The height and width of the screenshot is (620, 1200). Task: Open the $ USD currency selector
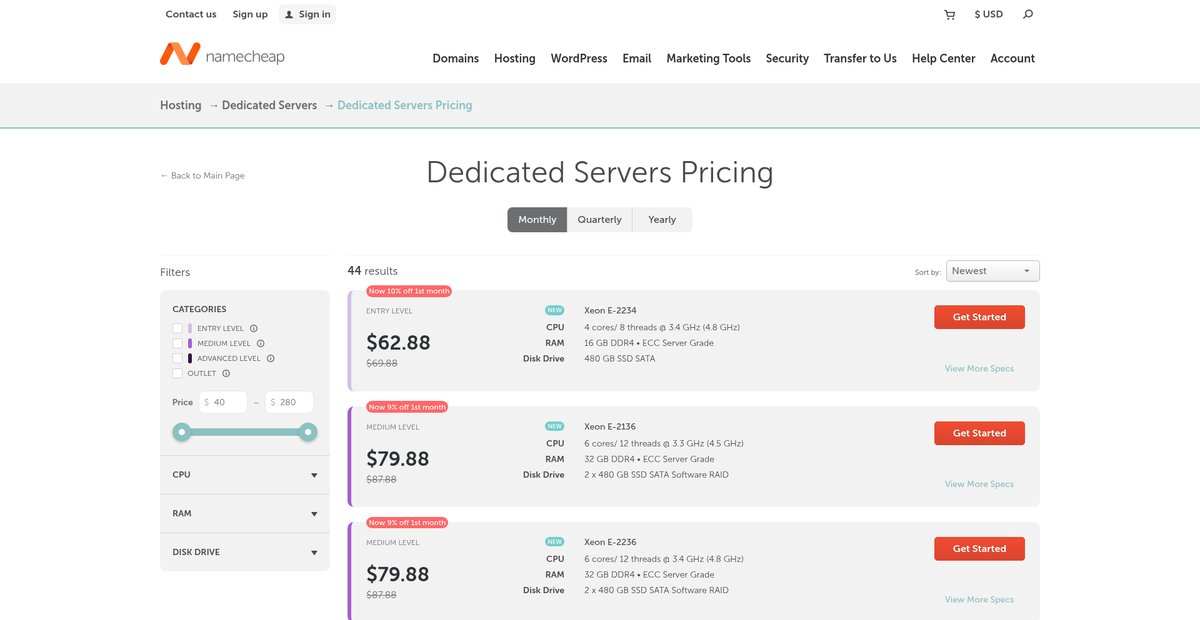coord(988,14)
